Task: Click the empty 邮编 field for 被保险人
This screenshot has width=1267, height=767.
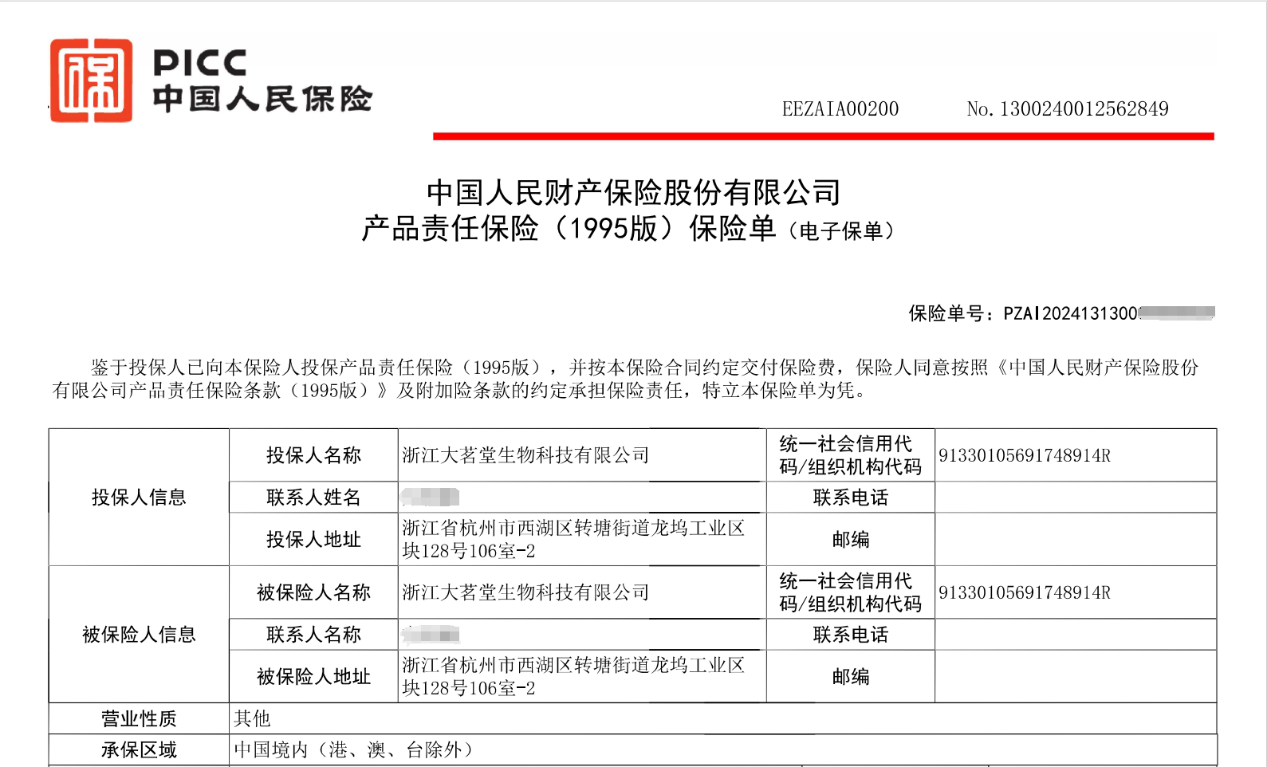Action: [x=1075, y=677]
